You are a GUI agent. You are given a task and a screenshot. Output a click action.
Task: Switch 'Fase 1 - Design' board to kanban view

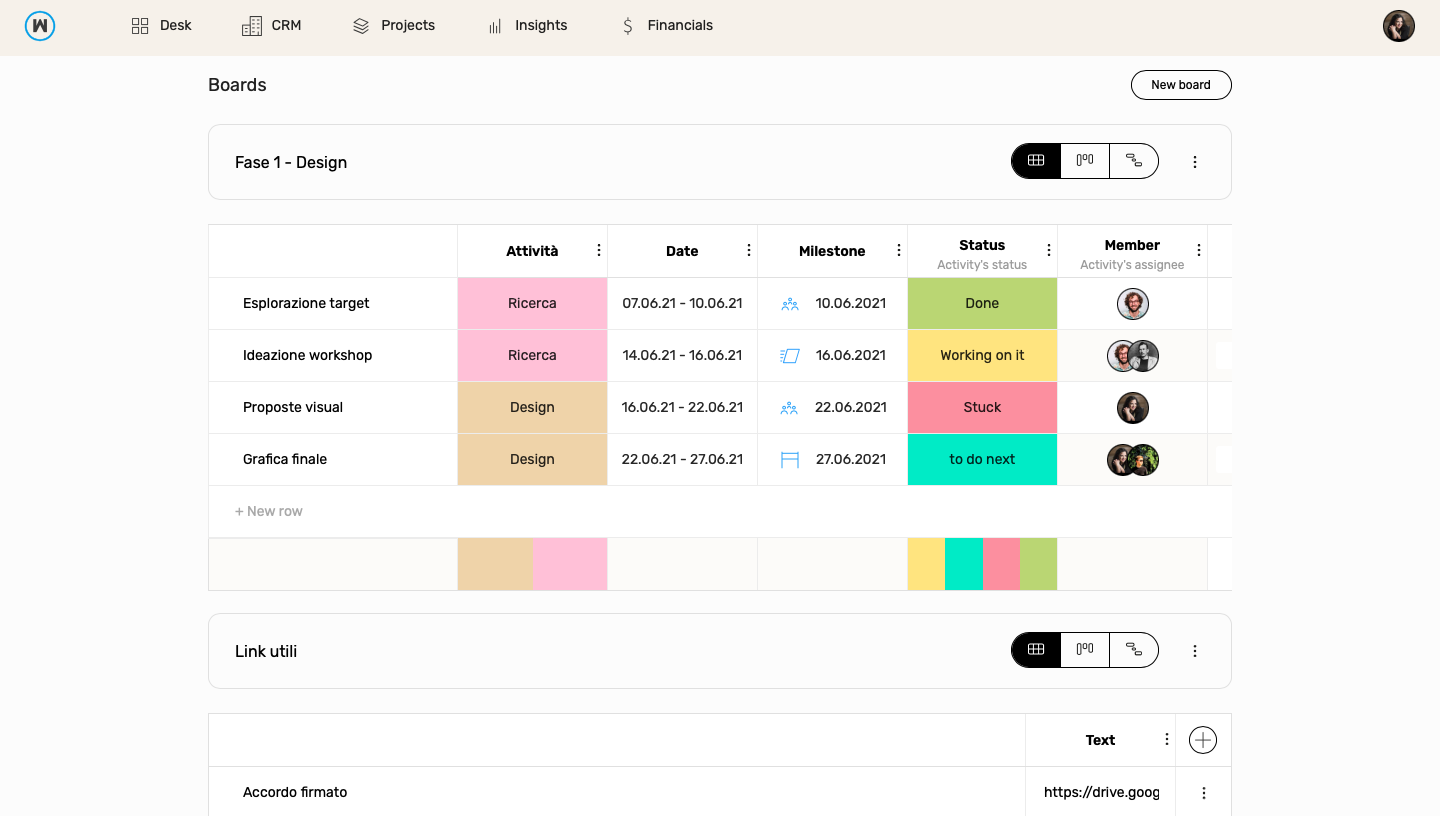point(1084,160)
